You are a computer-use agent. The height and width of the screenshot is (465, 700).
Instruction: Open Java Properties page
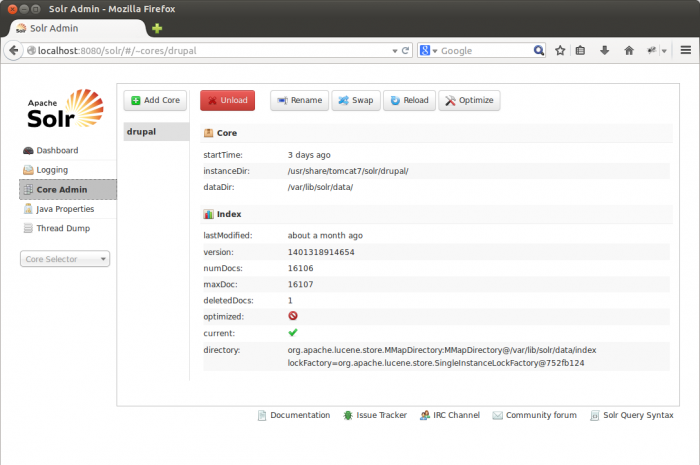[x=65, y=209]
